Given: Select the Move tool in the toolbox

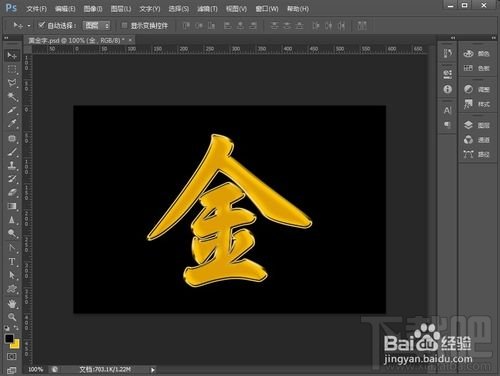Looking at the screenshot, I should point(12,55).
